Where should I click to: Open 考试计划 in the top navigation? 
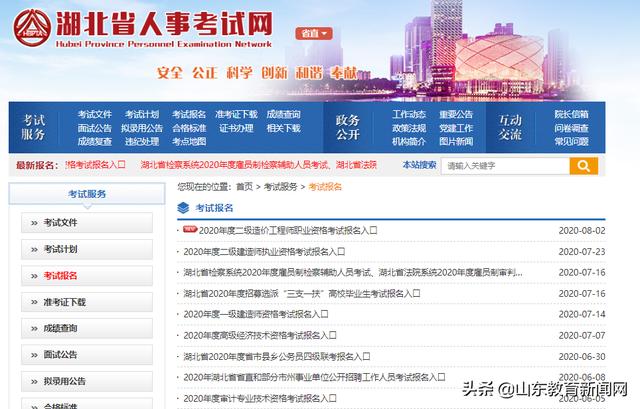click(x=142, y=114)
